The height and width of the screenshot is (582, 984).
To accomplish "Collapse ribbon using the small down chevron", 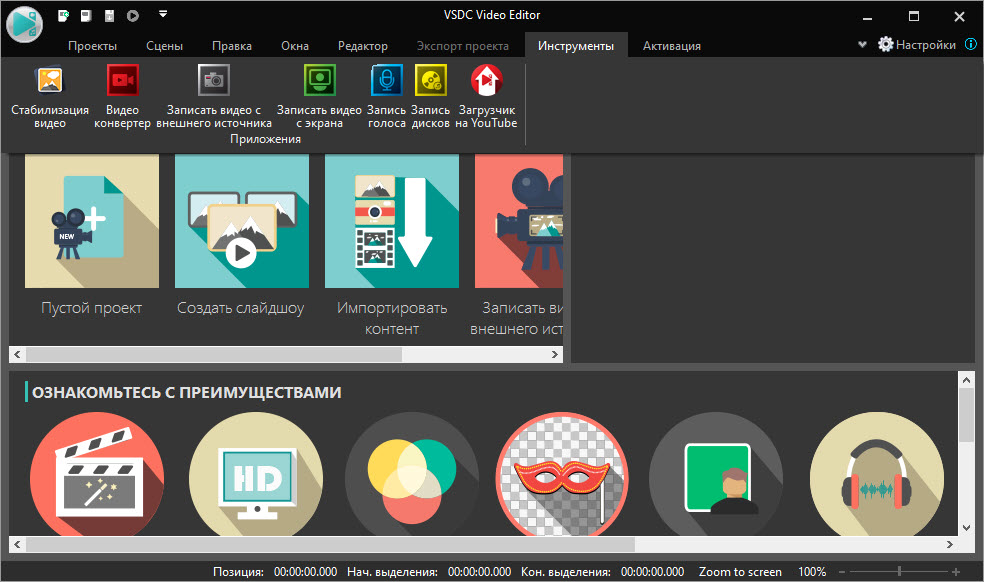I will pyautogui.click(x=862, y=45).
